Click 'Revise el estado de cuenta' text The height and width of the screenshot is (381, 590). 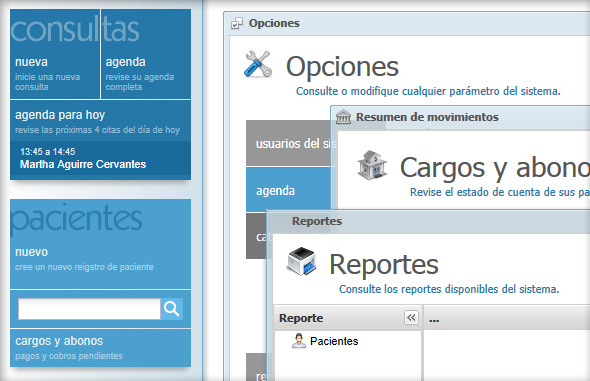pyautogui.click(x=500, y=192)
